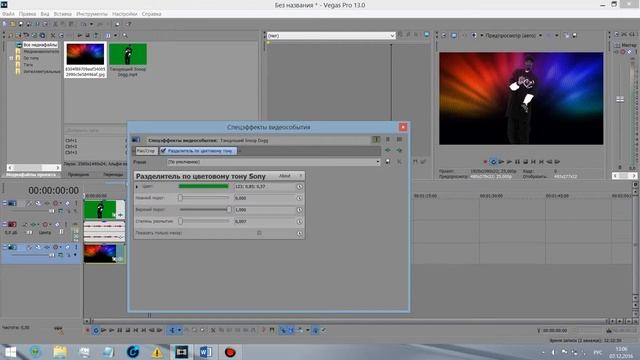Select All Media Files tree item
This screenshot has height=360, width=640.
click(x=40, y=45)
